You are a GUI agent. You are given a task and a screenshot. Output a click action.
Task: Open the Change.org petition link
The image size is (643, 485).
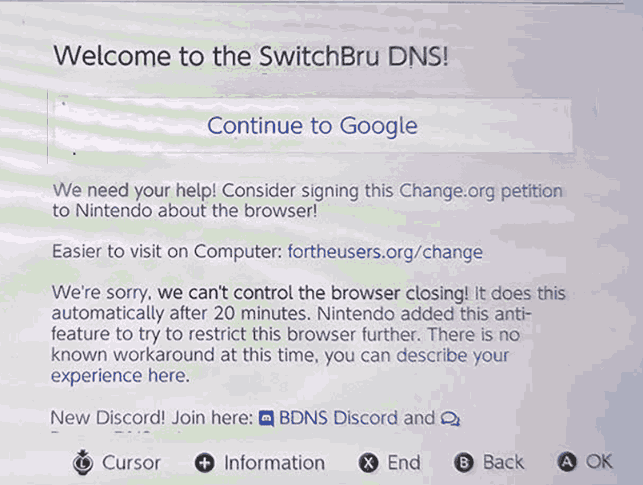(480, 190)
